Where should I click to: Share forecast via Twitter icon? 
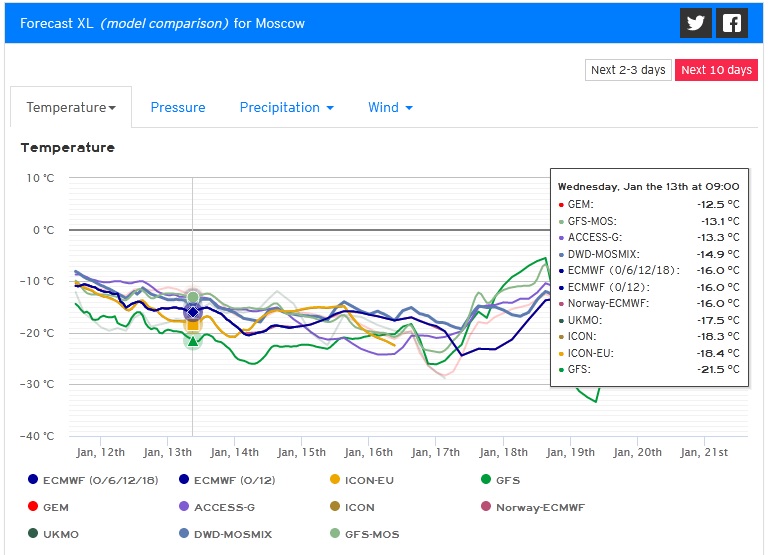pyautogui.click(x=695, y=23)
